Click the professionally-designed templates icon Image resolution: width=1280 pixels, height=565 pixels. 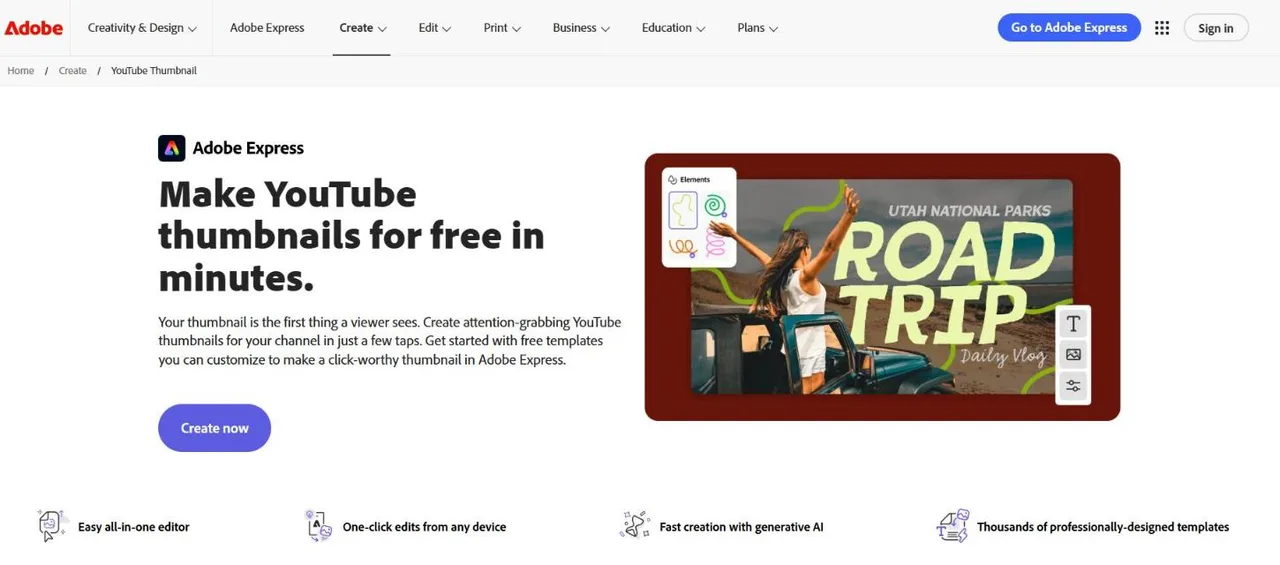(x=953, y=526)
